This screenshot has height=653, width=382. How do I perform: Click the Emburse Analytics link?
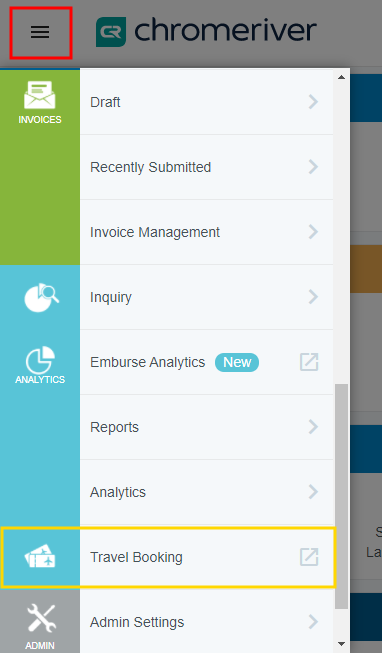coord(147,362)
